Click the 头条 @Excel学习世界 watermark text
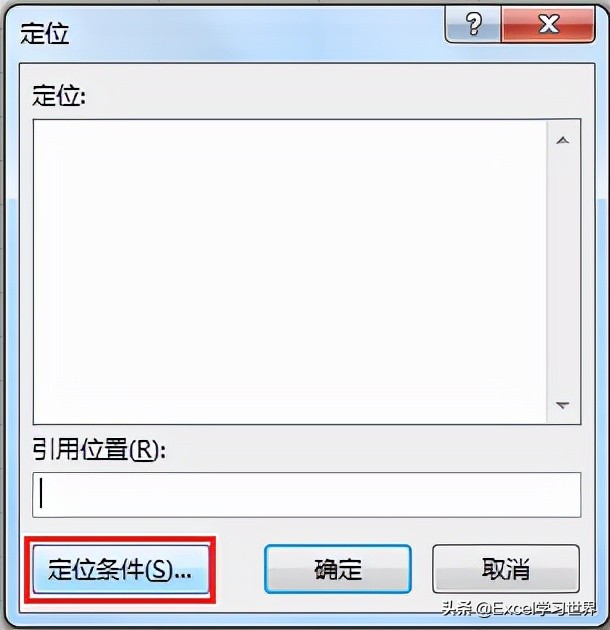The image size is (610, 630). pos(519,609)
